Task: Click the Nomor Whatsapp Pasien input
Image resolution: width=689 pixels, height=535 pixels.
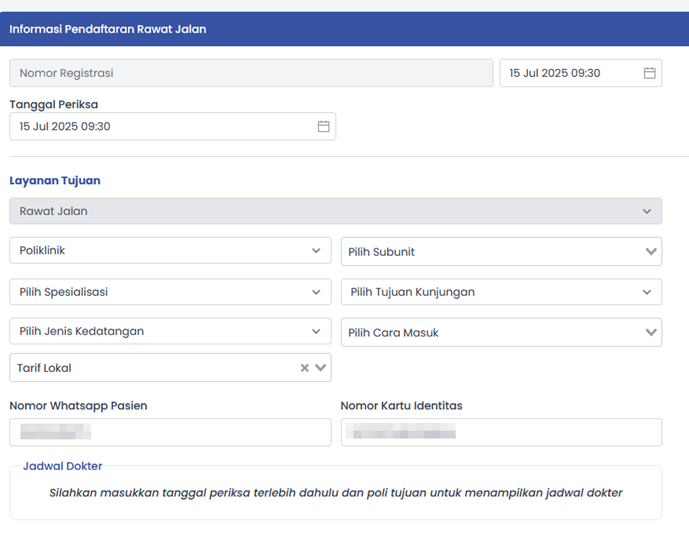Action: point(170,432)
